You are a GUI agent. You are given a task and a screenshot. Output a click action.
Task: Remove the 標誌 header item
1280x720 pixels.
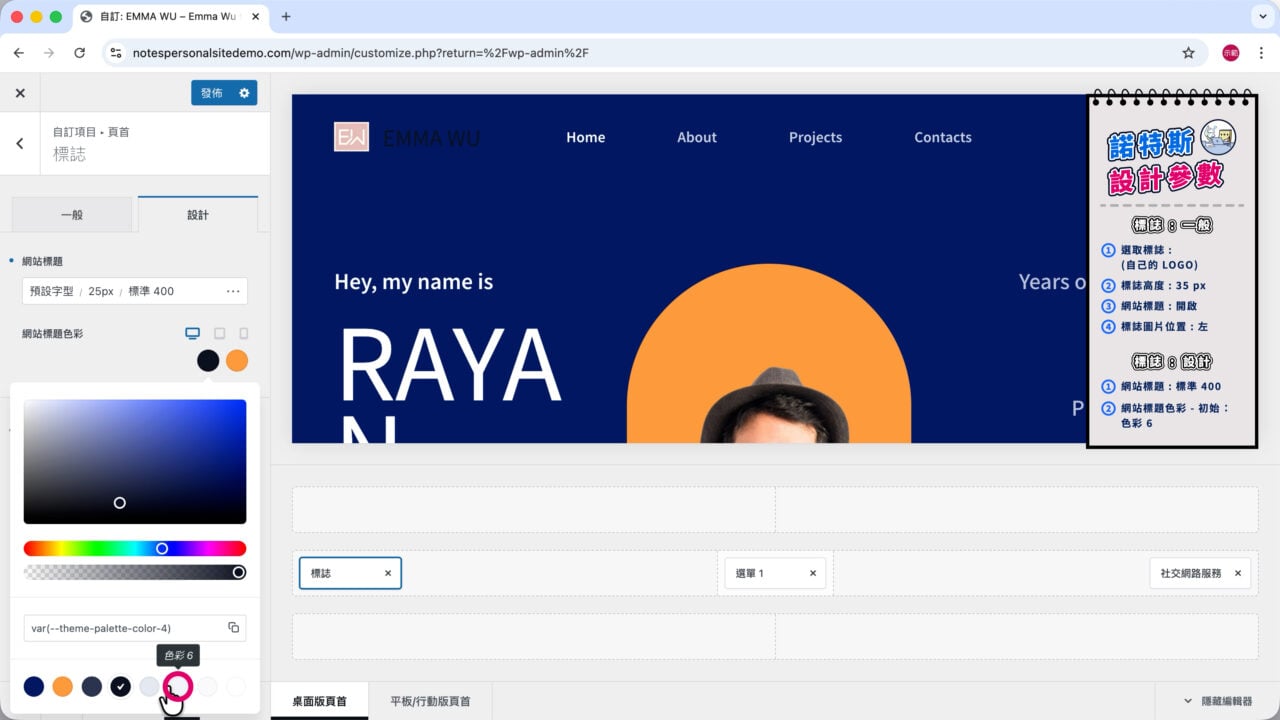point(388,573)
